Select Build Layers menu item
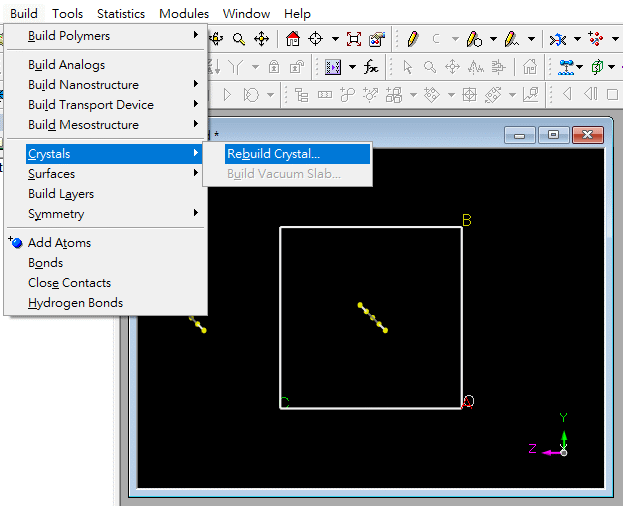623x506 pixels. (61, 194)
